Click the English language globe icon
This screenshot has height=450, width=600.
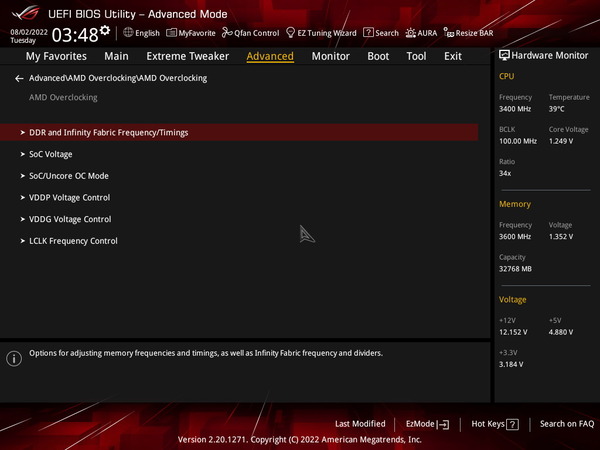pyautogui.click(x=128, y=33)
